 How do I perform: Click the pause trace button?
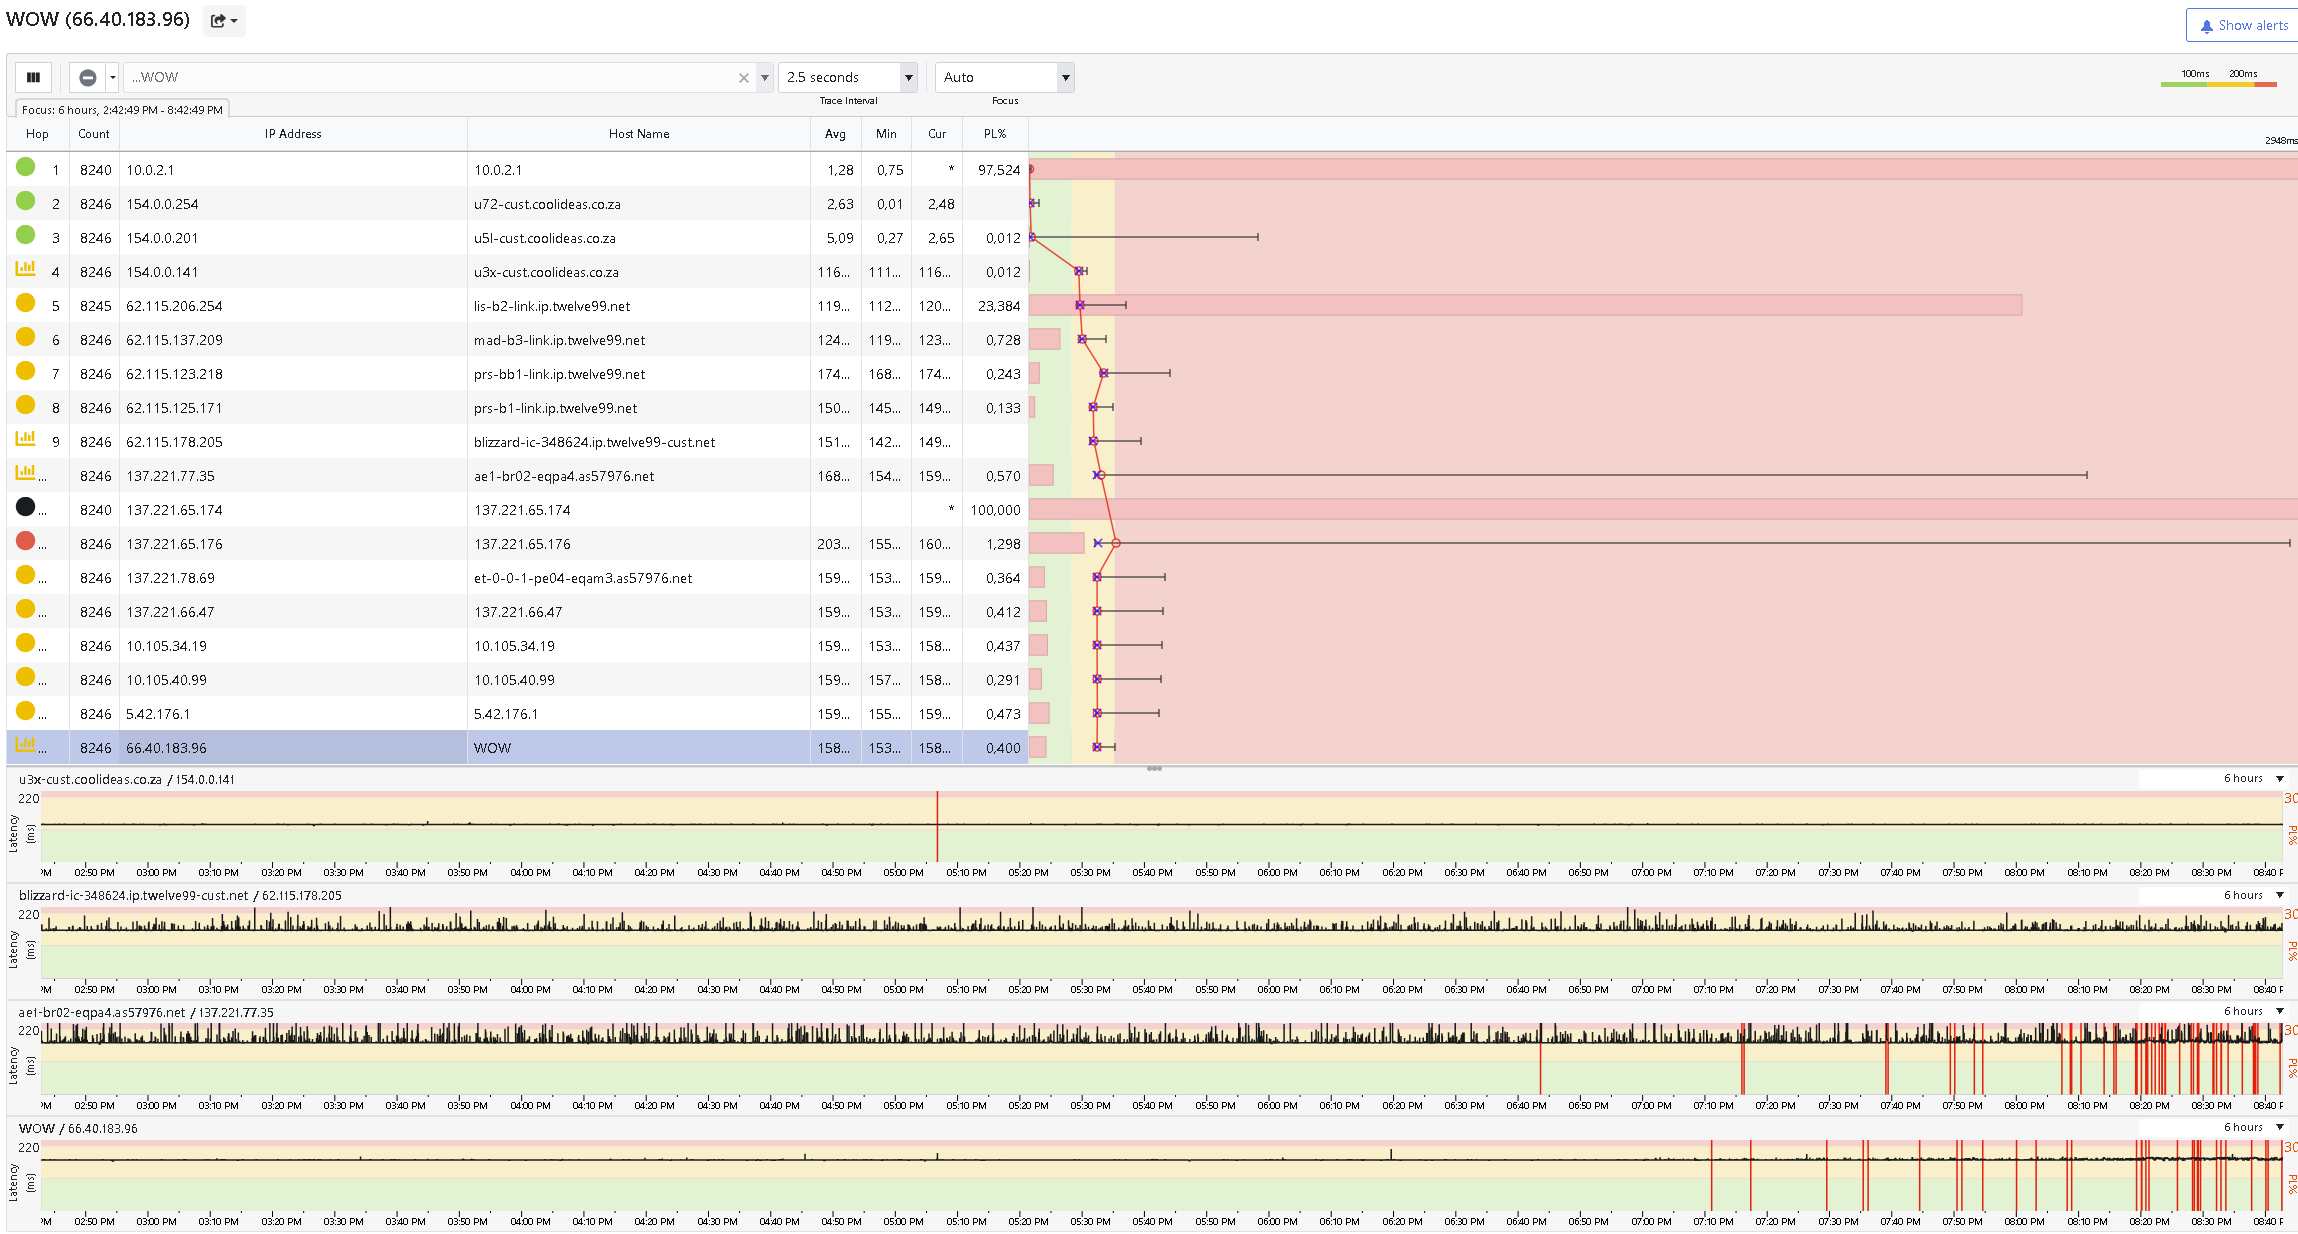(x=33, y=77)
